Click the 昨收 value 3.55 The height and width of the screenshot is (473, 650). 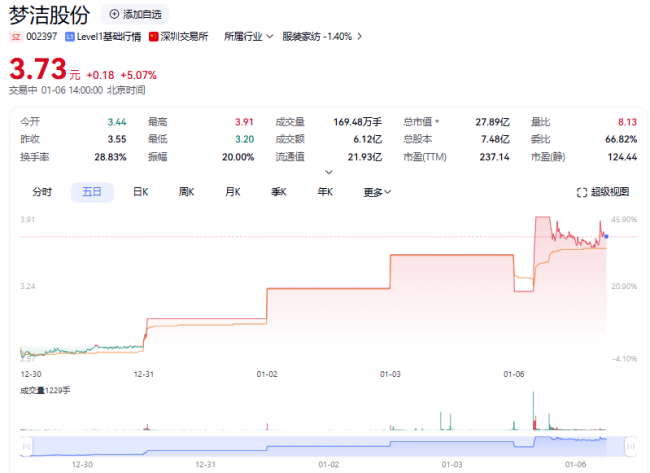tap(117, 139)
